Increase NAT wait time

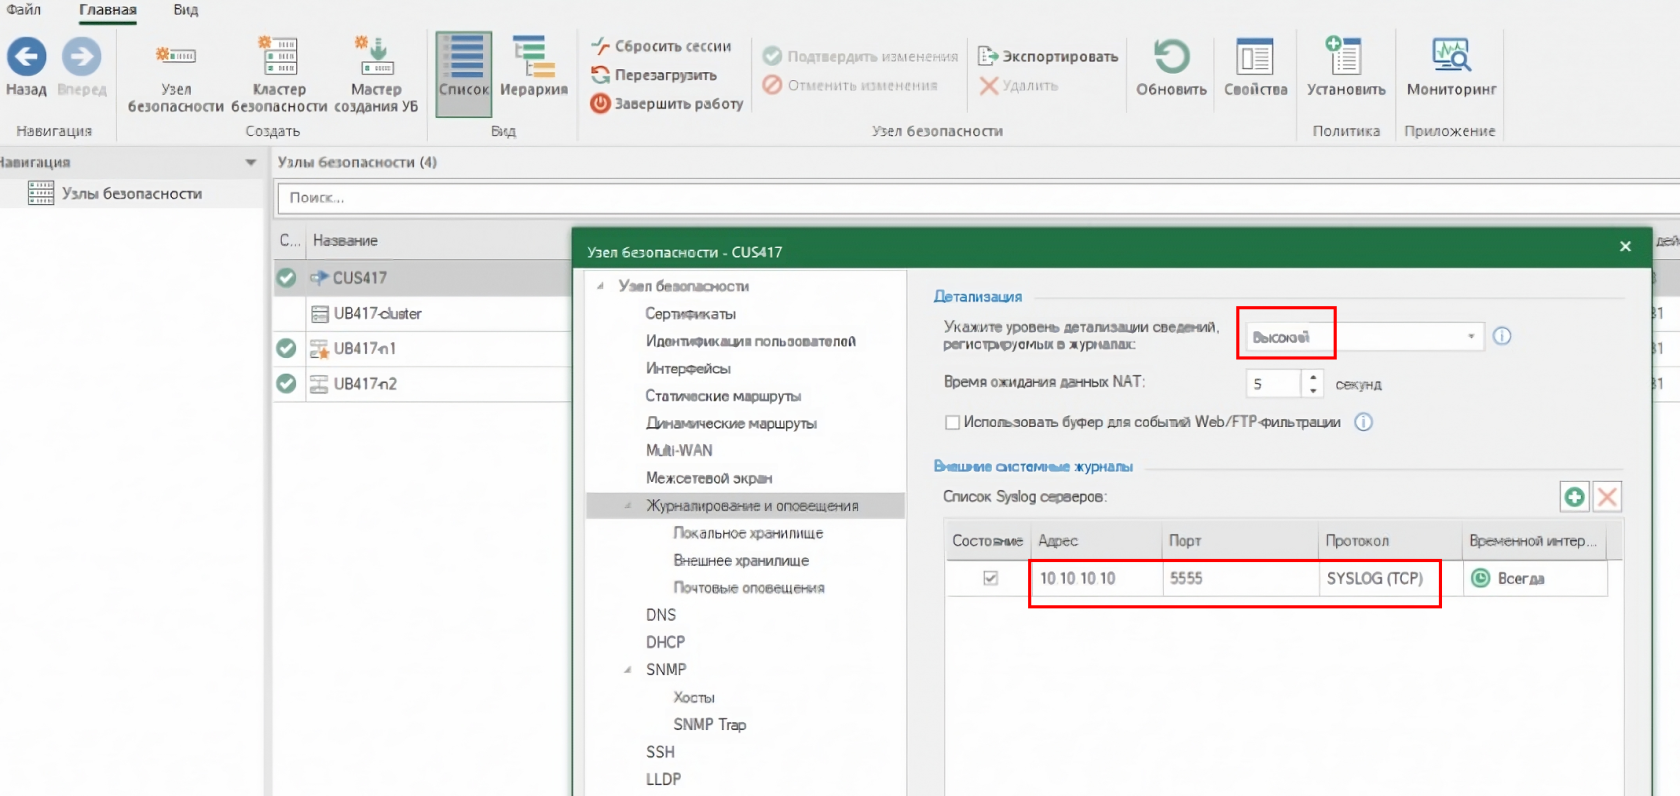point(1313,376)
